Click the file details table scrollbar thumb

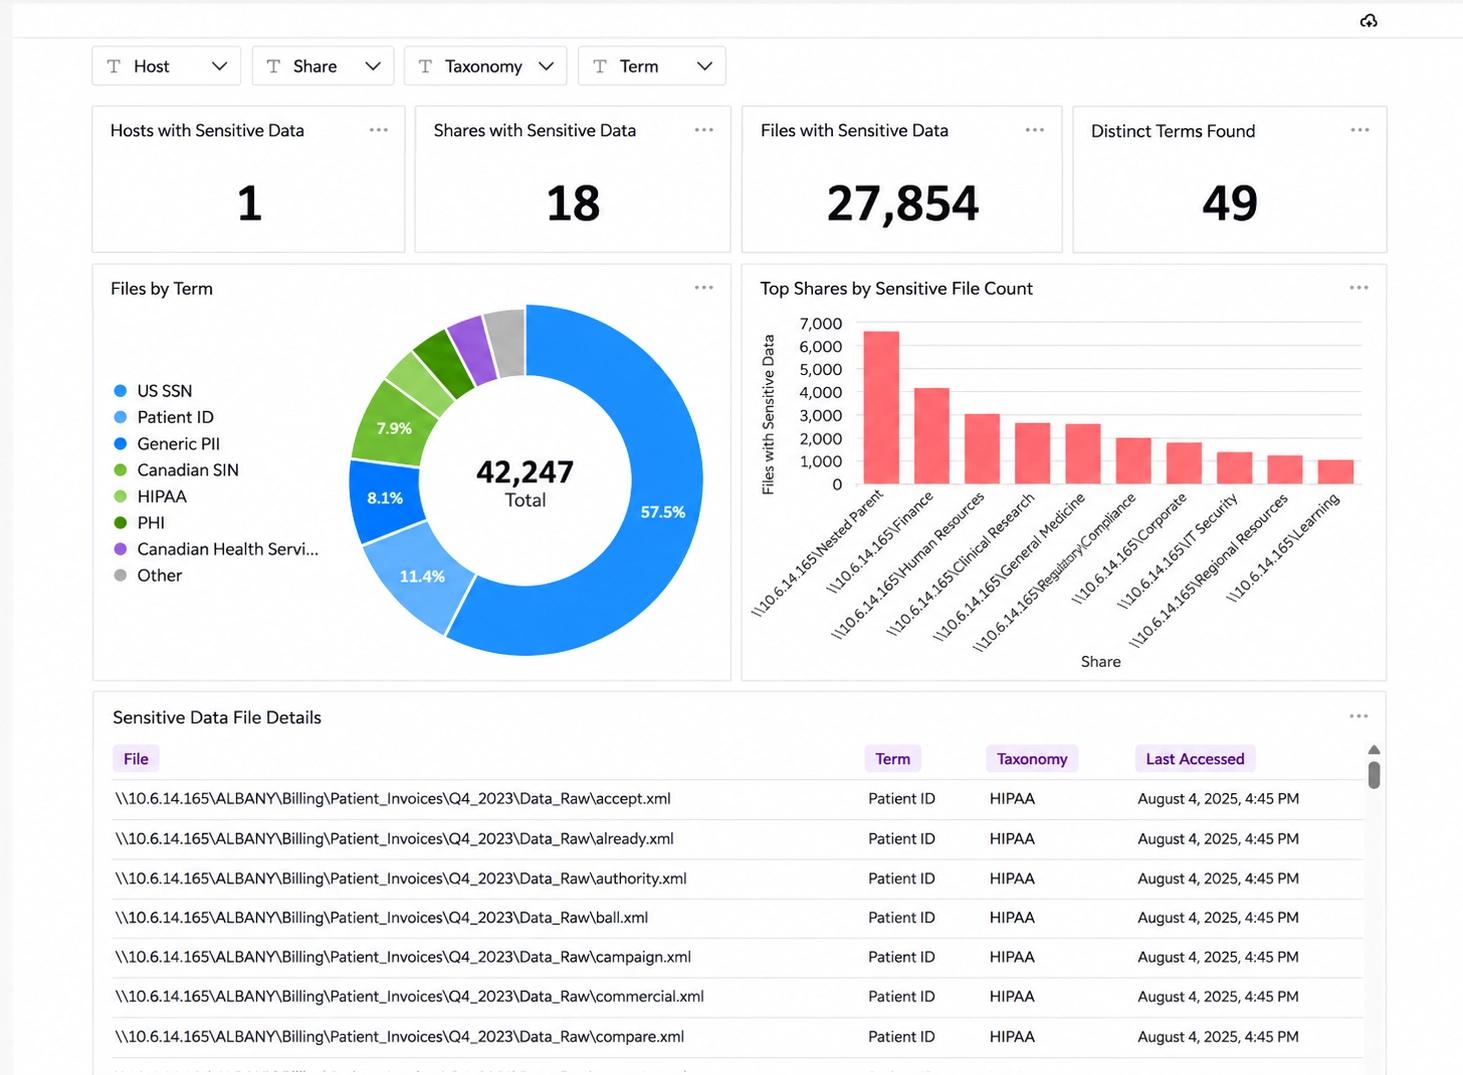point(1374,775)
